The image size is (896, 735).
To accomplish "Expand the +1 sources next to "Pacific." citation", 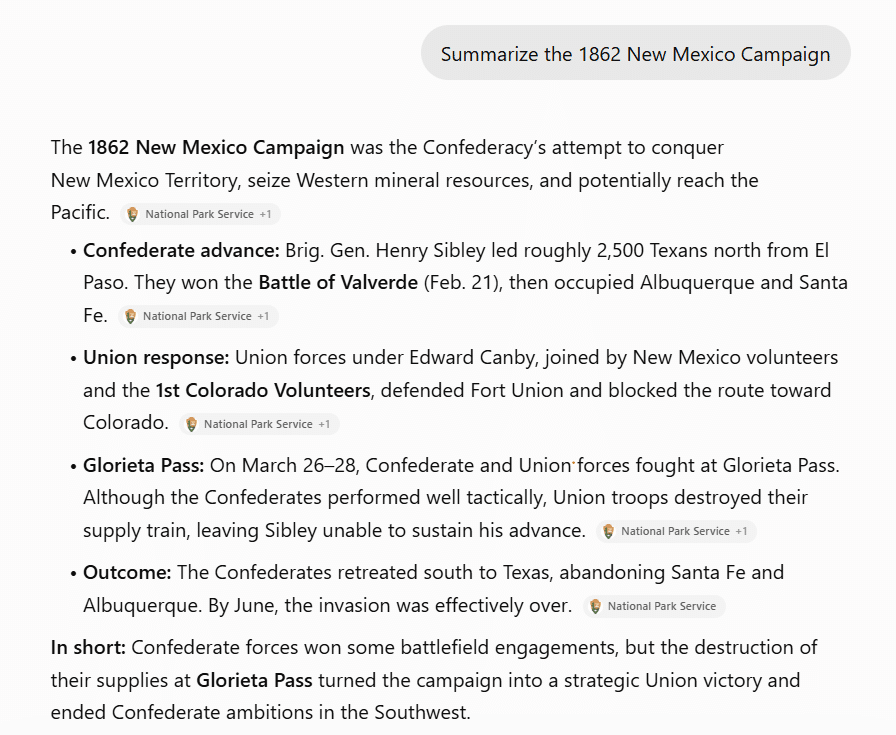I will [265, 214].
